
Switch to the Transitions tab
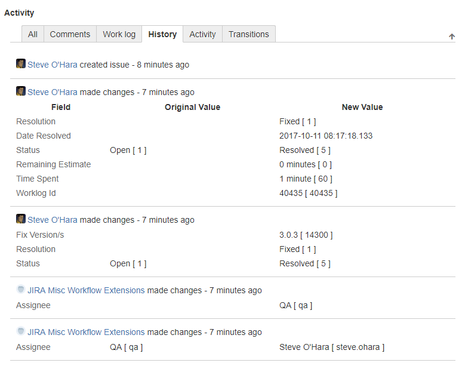point(249,34)
